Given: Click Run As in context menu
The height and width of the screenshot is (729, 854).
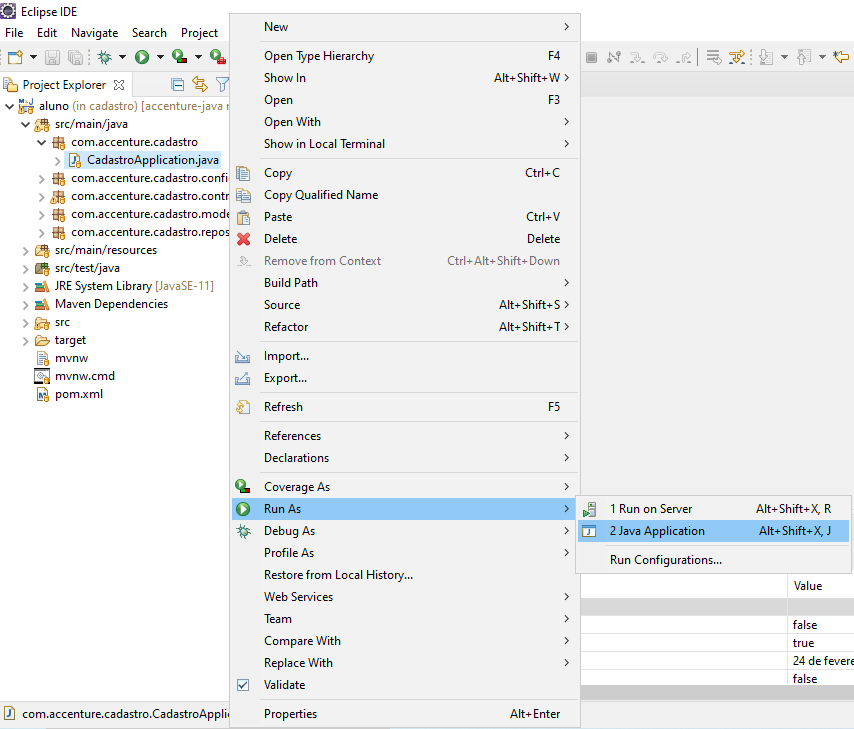Looking at the screenshot, I should [404, 509].
